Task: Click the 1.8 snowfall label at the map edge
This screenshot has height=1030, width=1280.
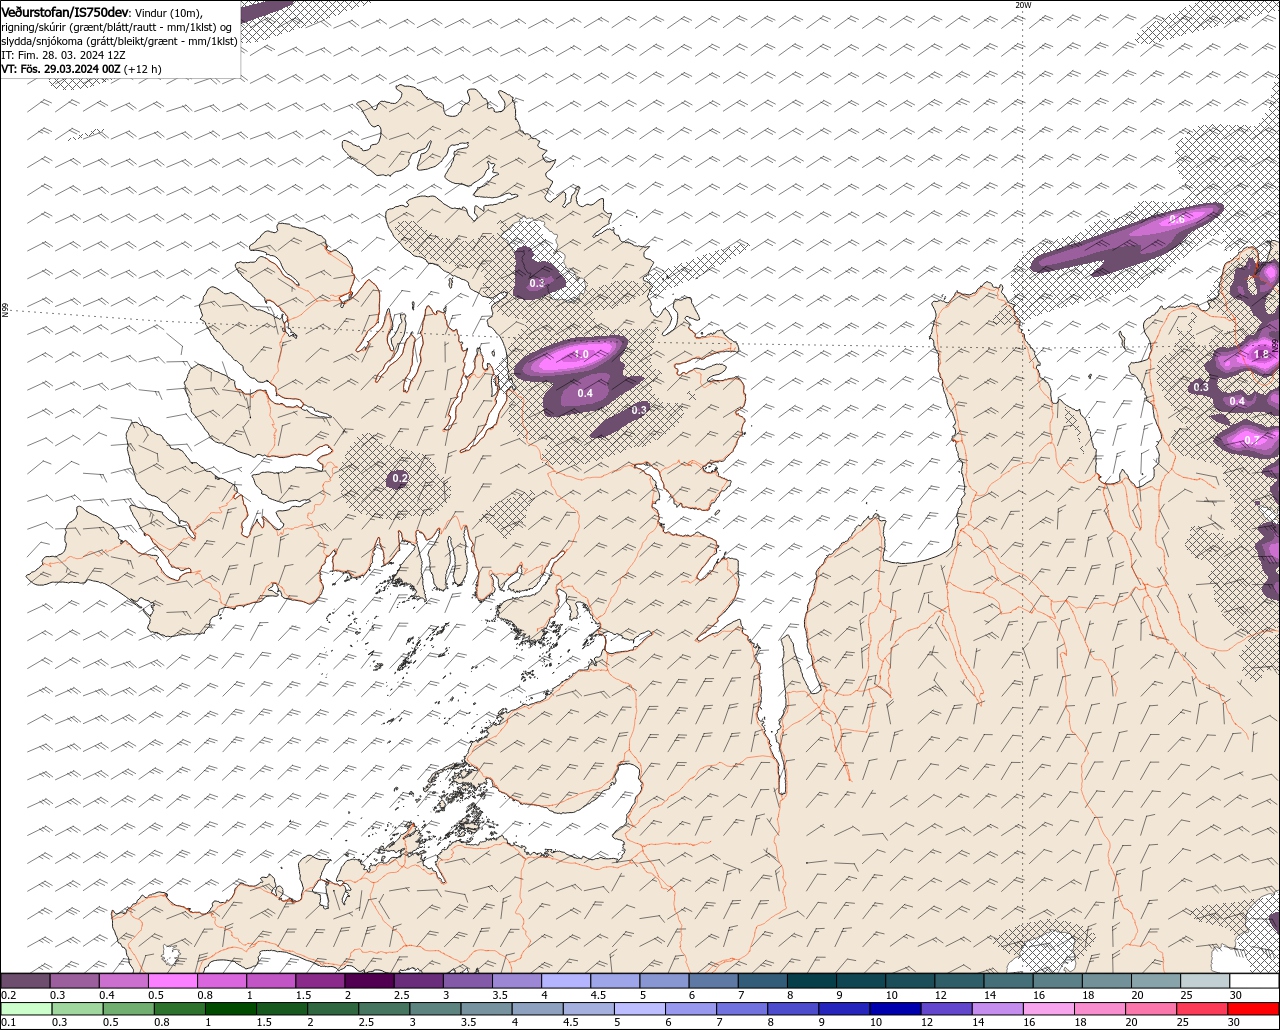Action: pos(1261,354)
